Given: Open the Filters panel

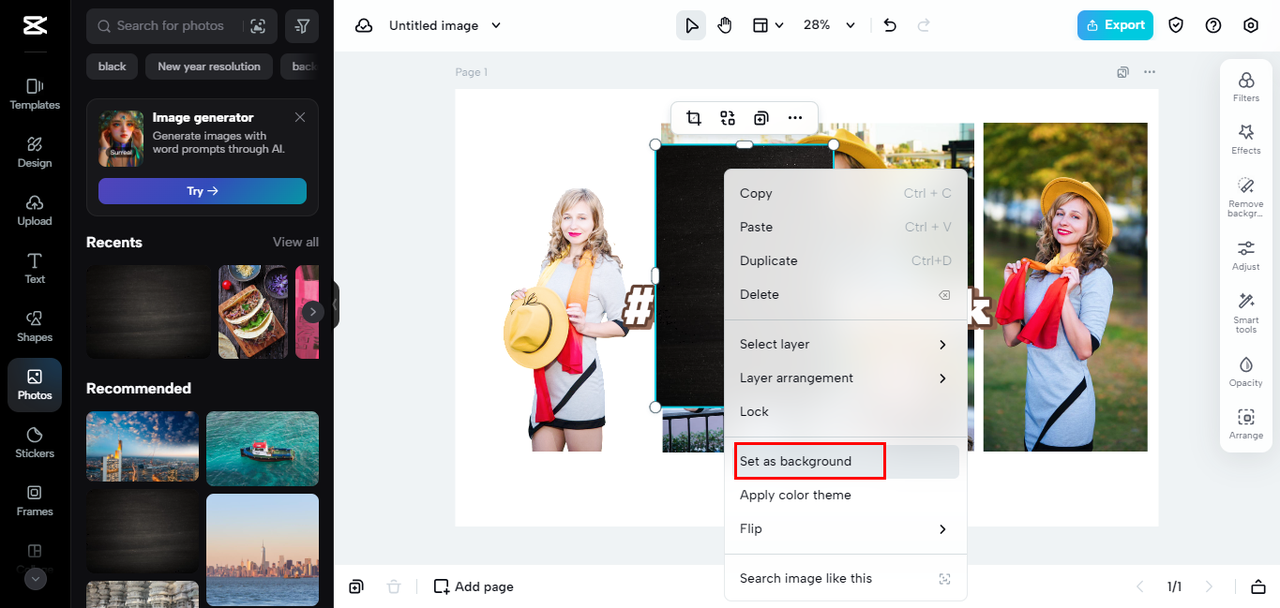Looking at the screenshot, I should tap(1246, 87).
